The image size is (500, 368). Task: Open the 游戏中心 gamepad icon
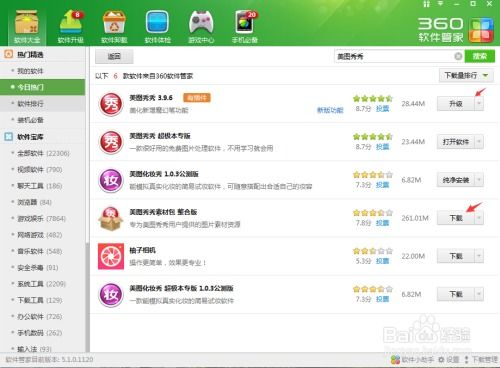click(x=201, y=22)
